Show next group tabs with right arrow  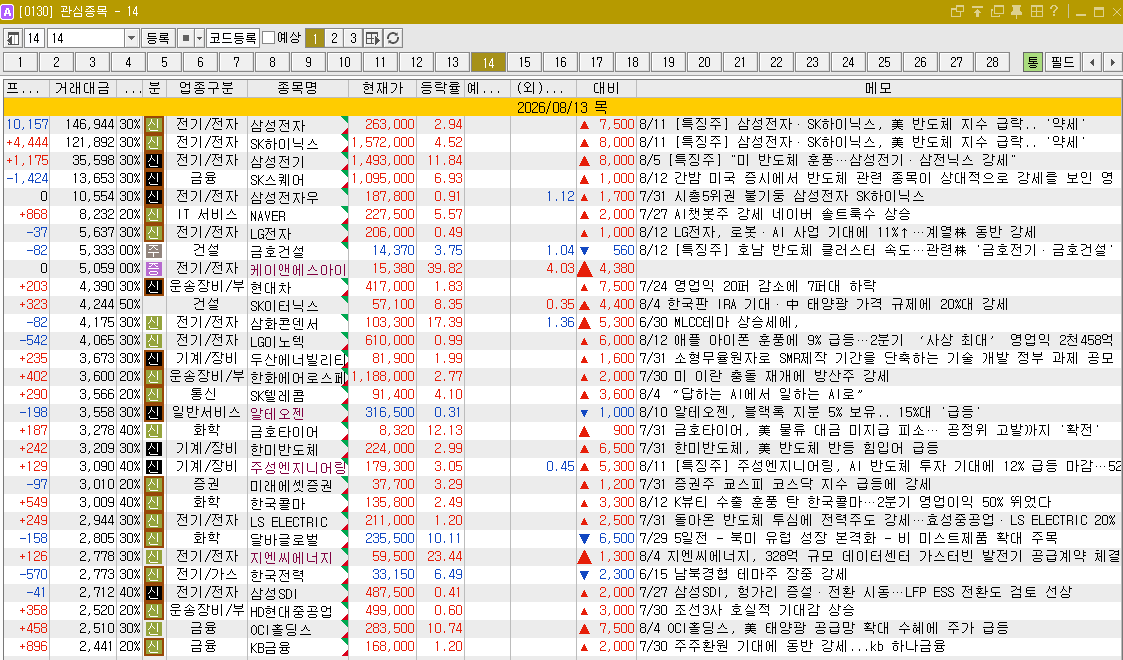(1112, 62)
